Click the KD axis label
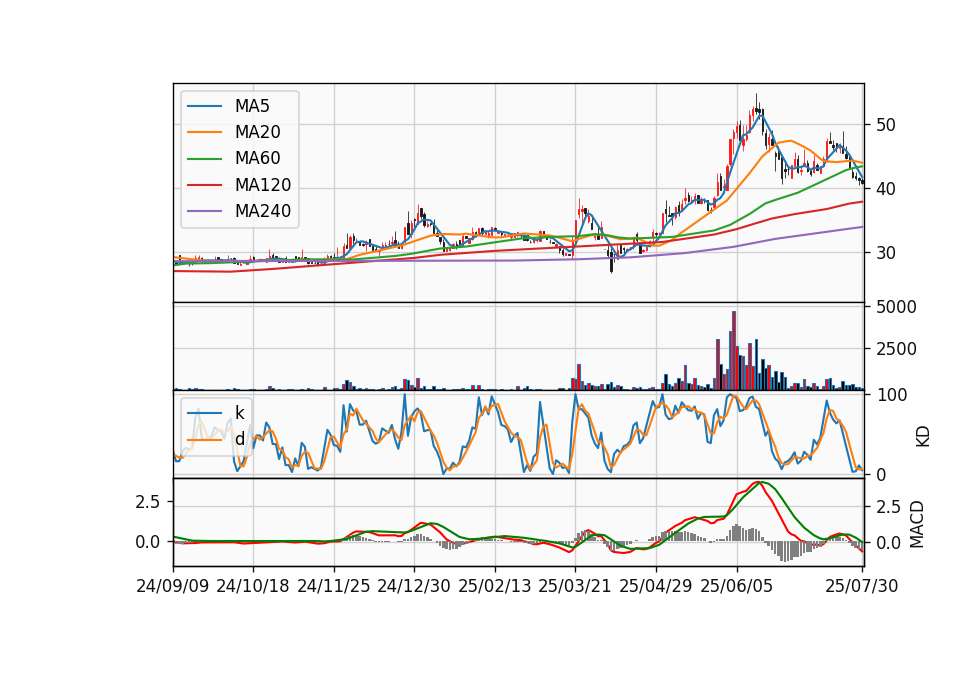This screenshot has width=960, height=690. point(923,436)
